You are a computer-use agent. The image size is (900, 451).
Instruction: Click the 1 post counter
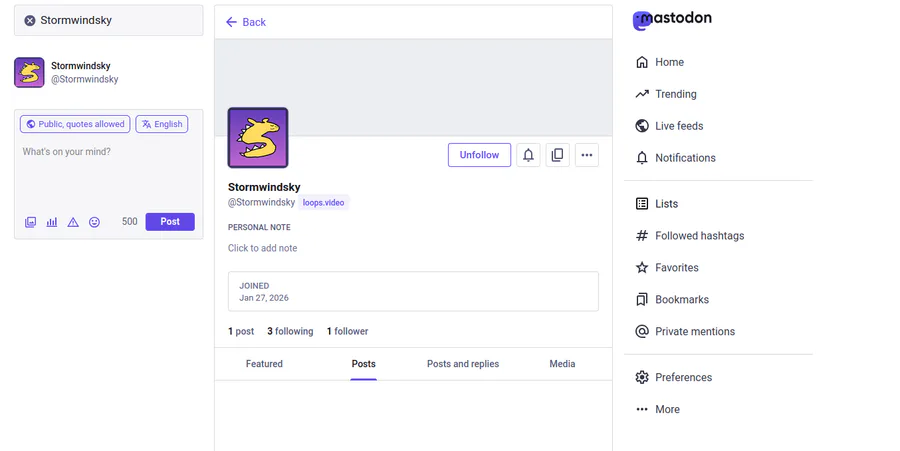click(x=241, y=331)
